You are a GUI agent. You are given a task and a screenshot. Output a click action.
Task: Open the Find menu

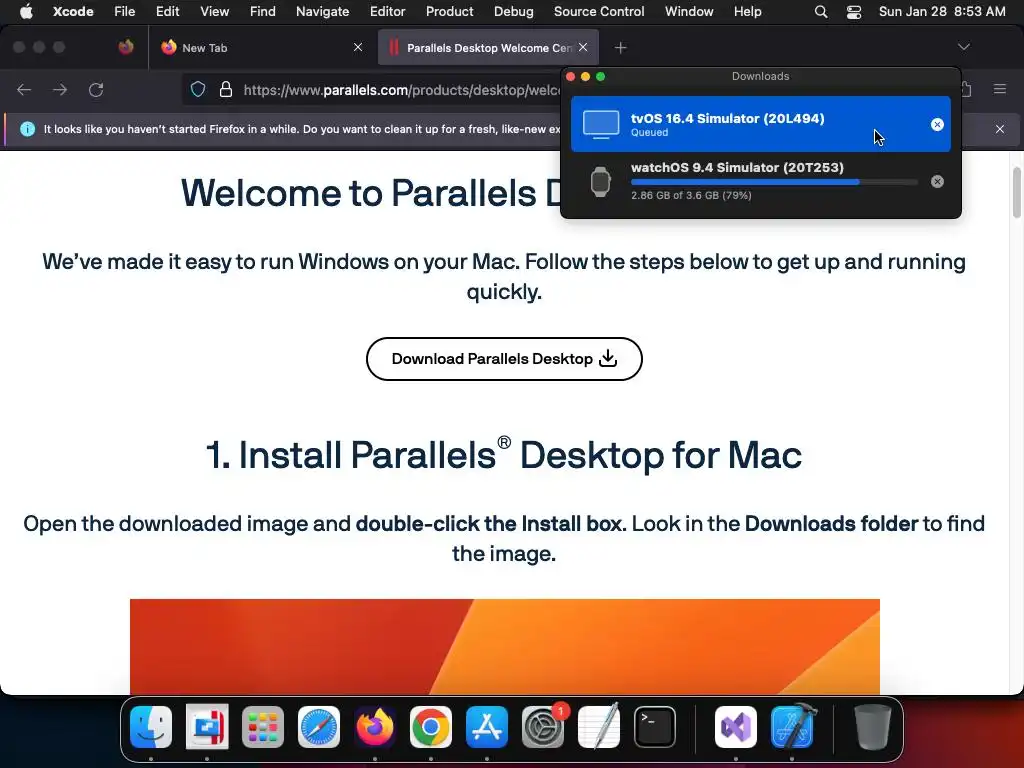263,11
